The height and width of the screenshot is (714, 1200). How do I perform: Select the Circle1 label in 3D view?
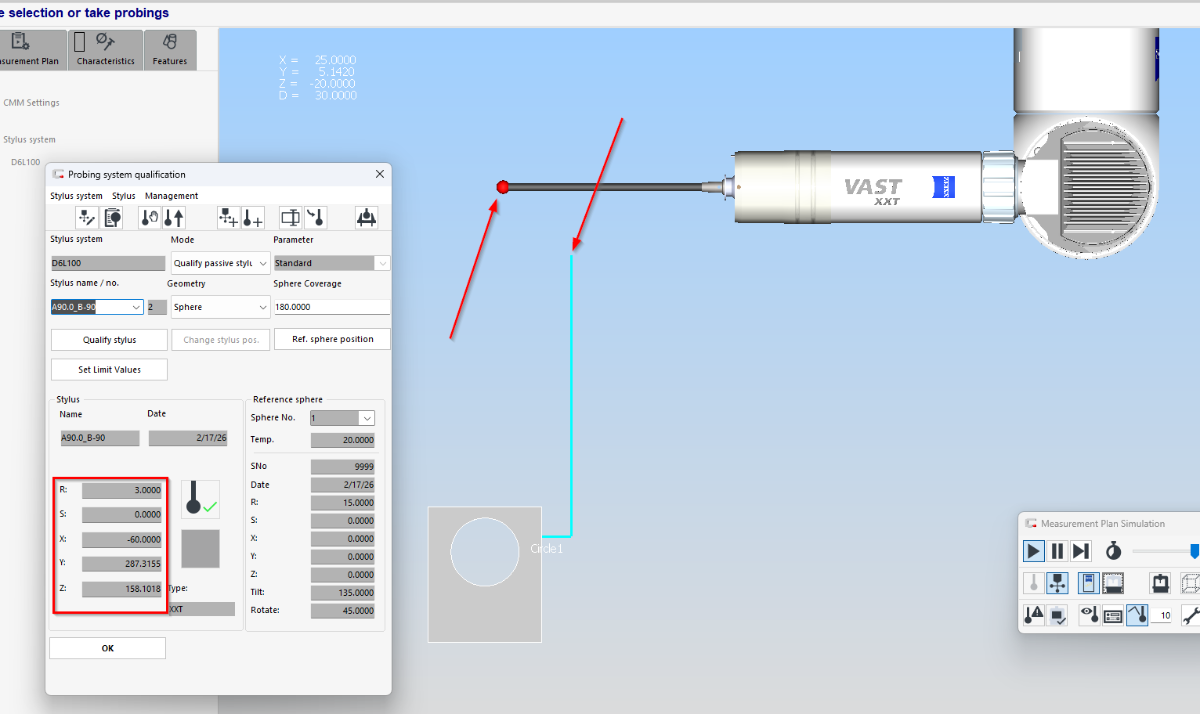pos(547,549)
